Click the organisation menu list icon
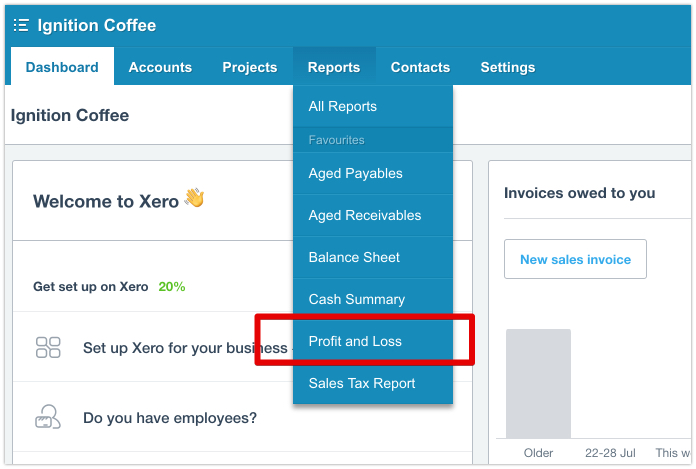 (x=21, y=25)
